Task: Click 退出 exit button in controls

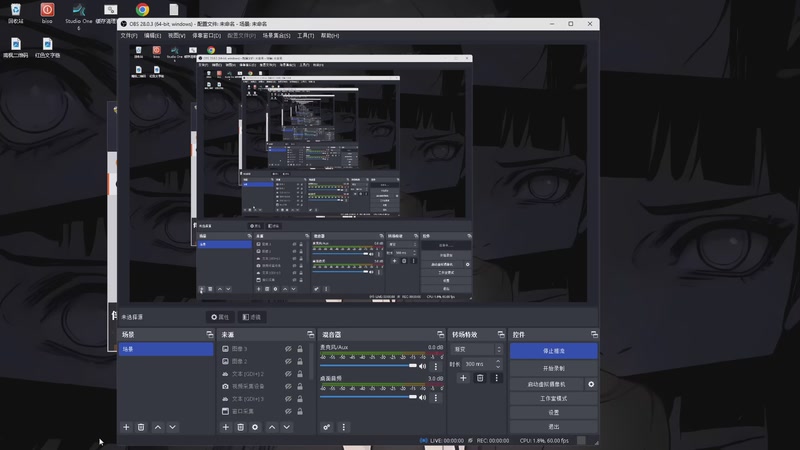Action: 554,427
